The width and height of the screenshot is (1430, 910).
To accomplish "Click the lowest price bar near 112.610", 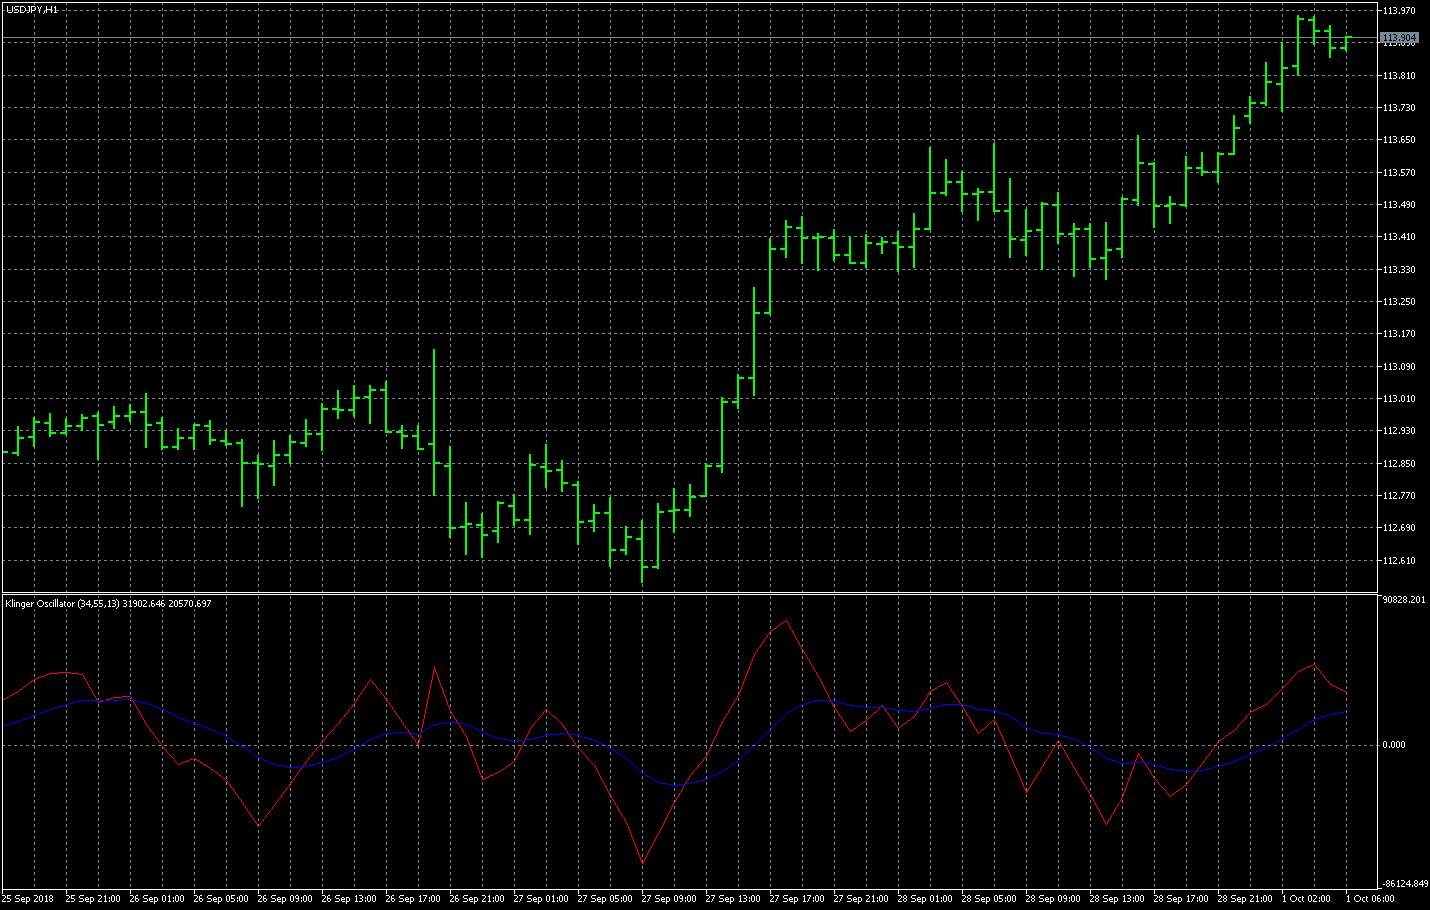I will [x=643, y=560].
